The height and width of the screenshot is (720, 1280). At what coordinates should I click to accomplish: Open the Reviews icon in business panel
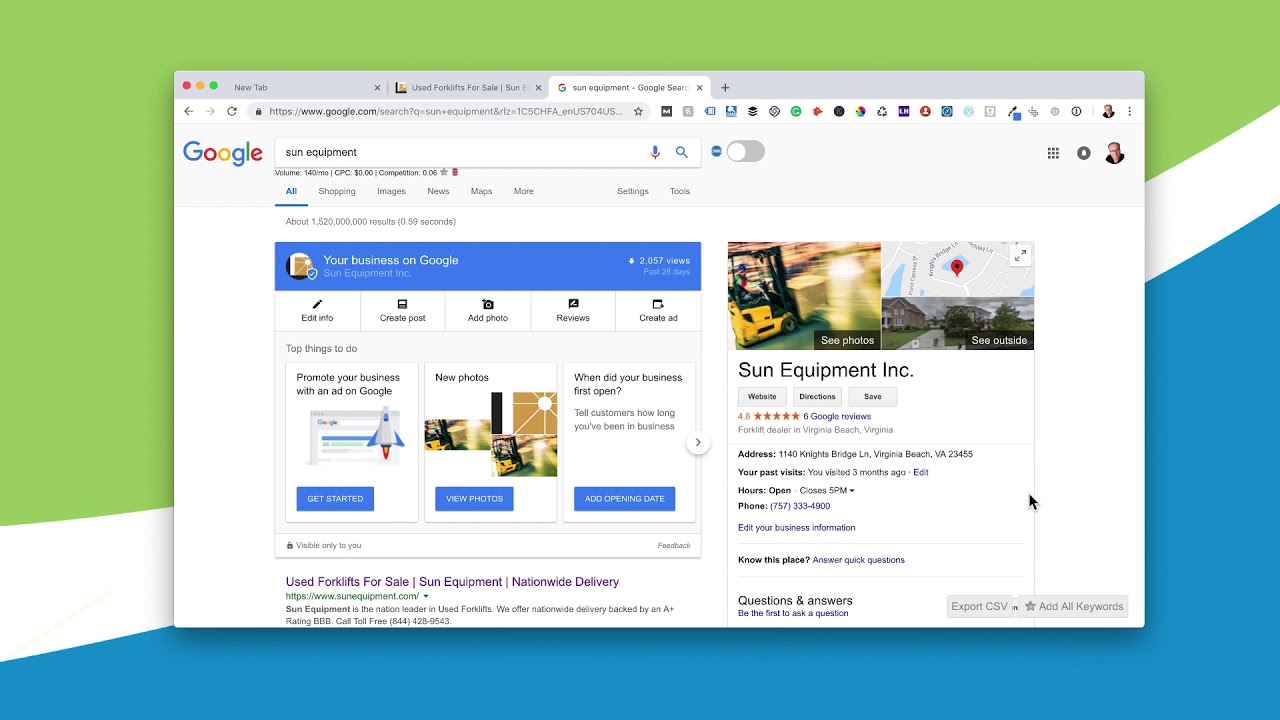pyautogui.click(x=573, y=304)
